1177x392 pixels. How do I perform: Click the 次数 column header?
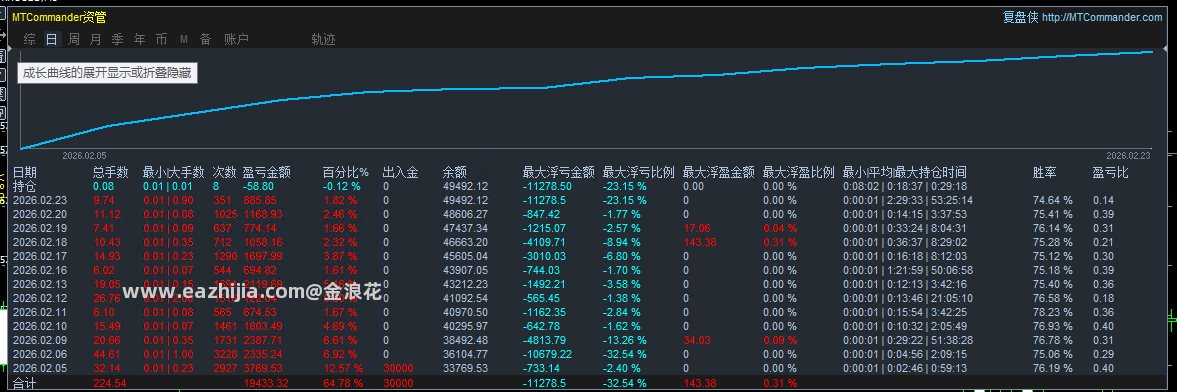coord(224,173)
